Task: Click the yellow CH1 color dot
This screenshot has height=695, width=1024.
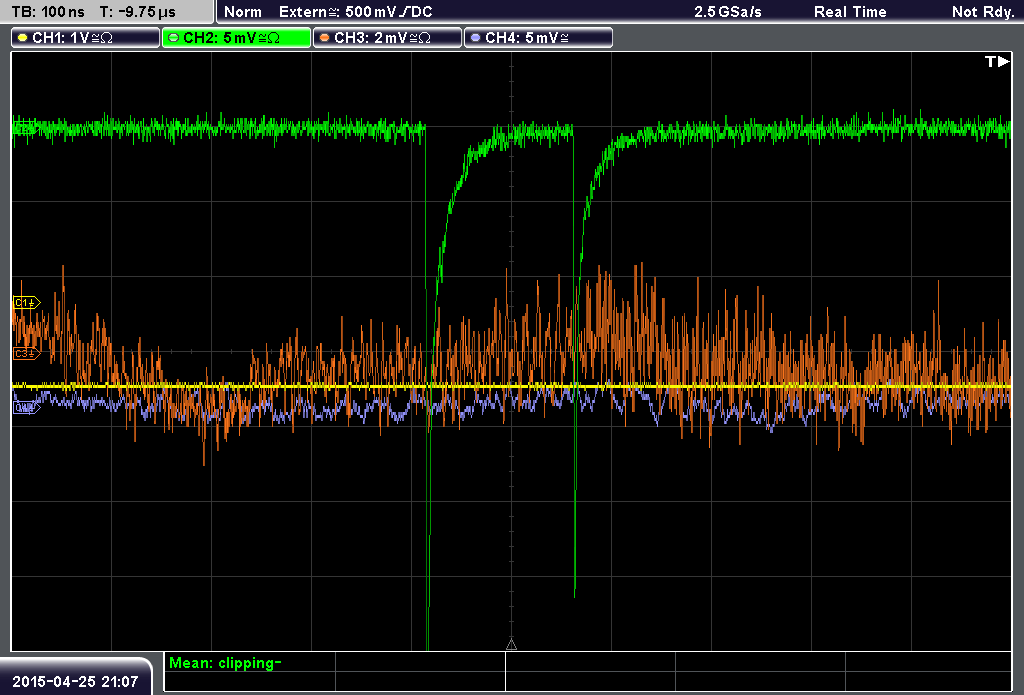Action: click(23, 38)
